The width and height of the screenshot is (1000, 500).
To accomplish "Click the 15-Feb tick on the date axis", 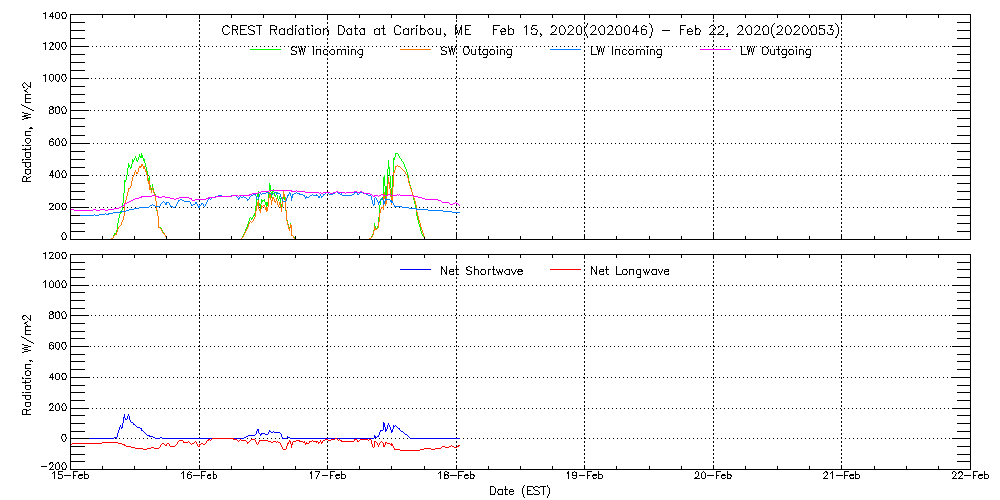I will (x=72, y=477).
